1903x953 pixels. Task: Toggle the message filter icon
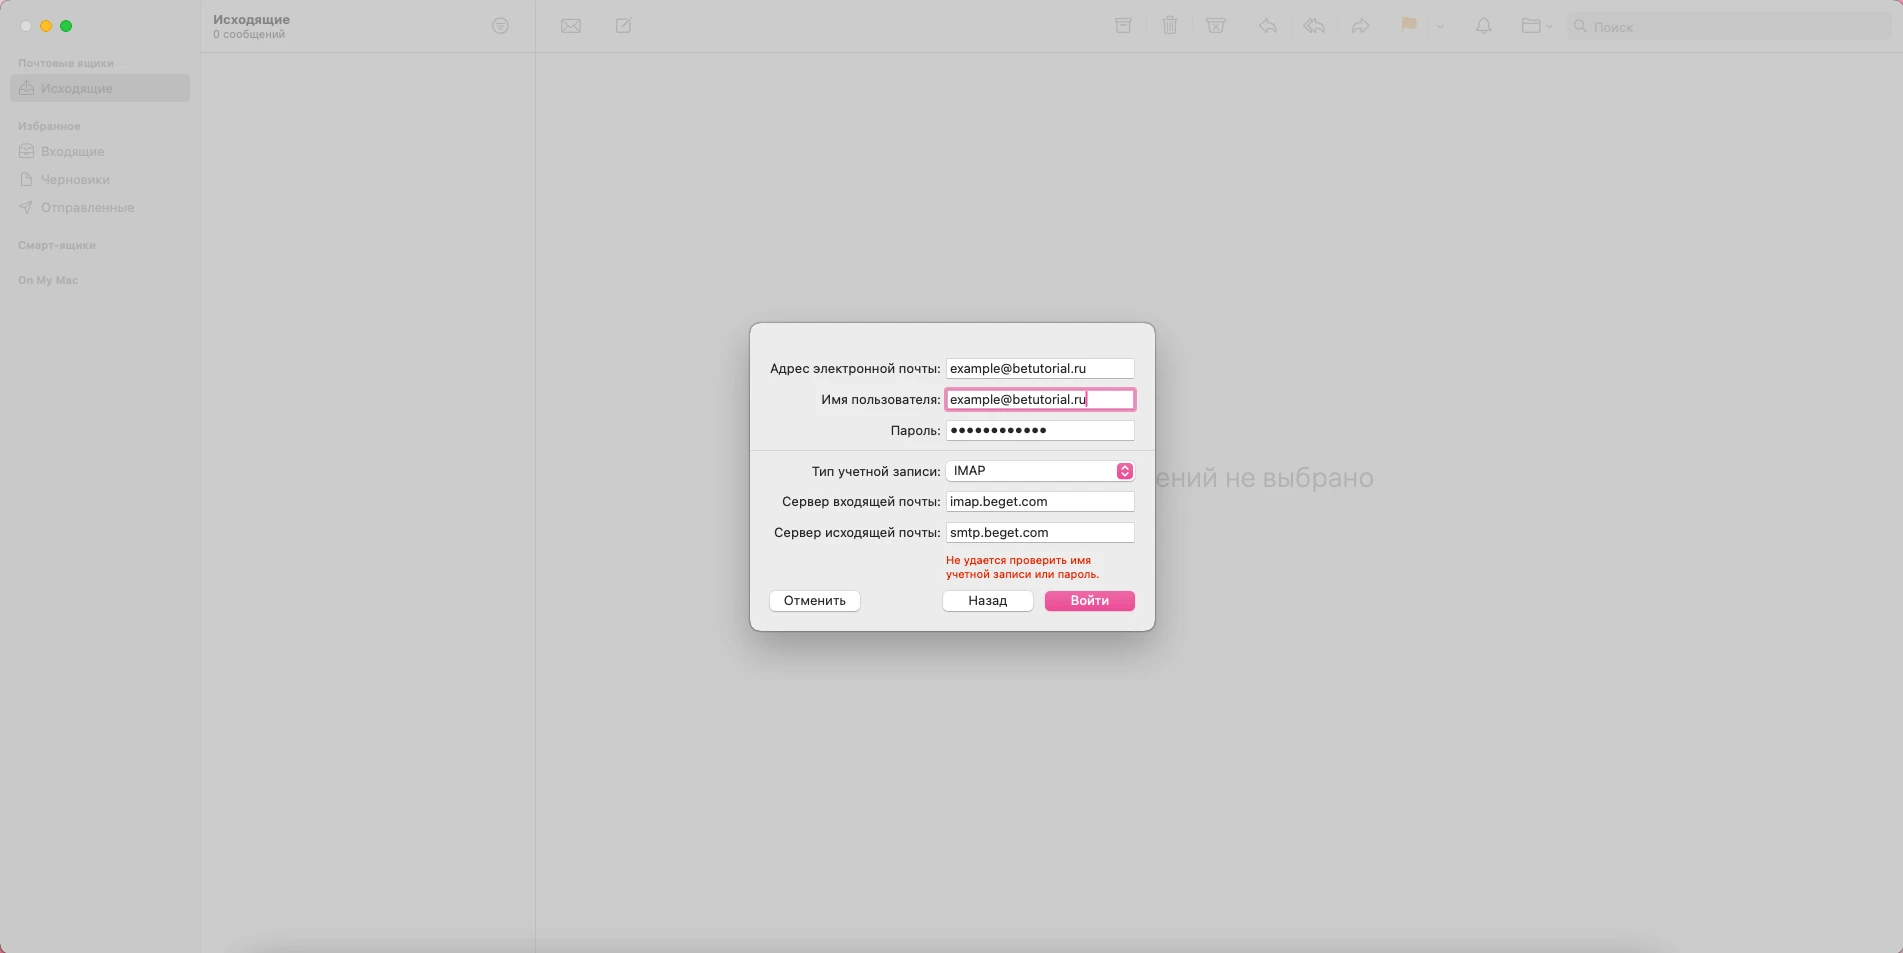coord(500,26)
